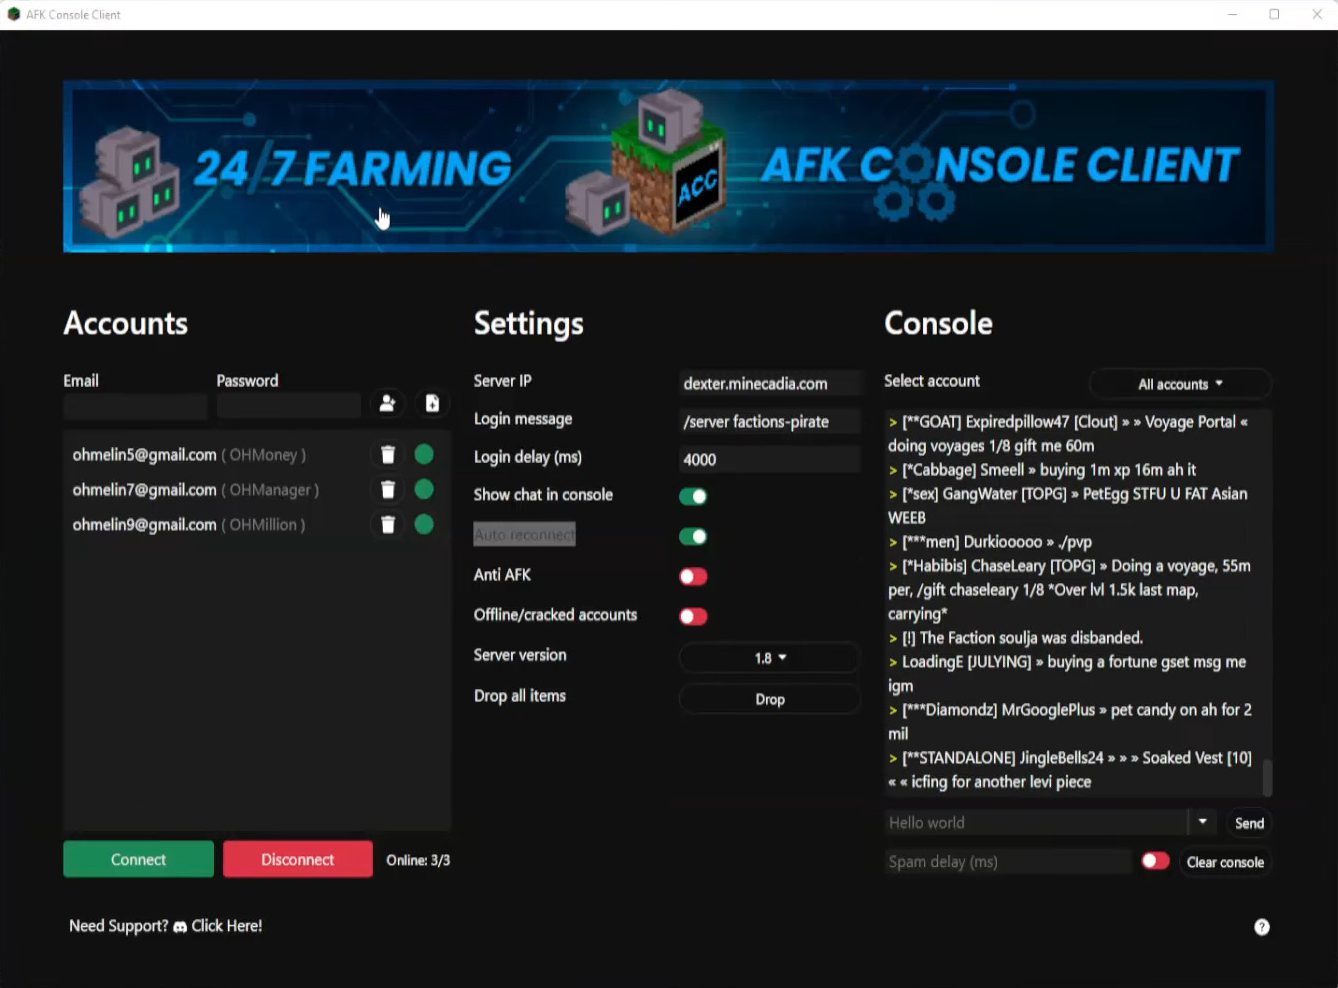Viewport: 1338px width, 988px height.
Task: Click the 24/7 Farming banner image
Action: (668, 166)
